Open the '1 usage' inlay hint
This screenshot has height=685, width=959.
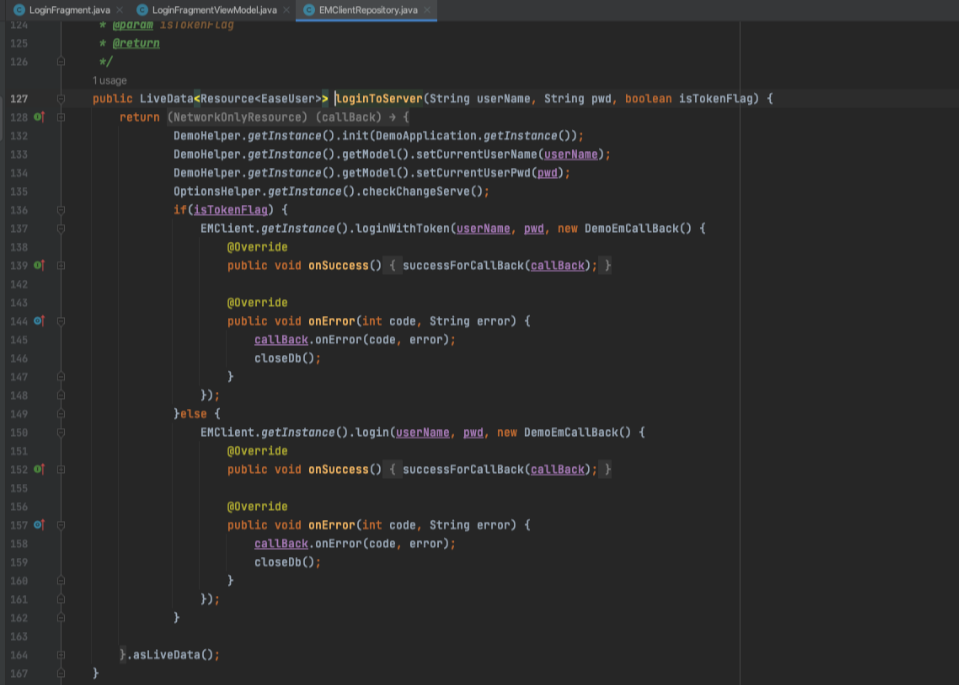(x=109, y=80)
